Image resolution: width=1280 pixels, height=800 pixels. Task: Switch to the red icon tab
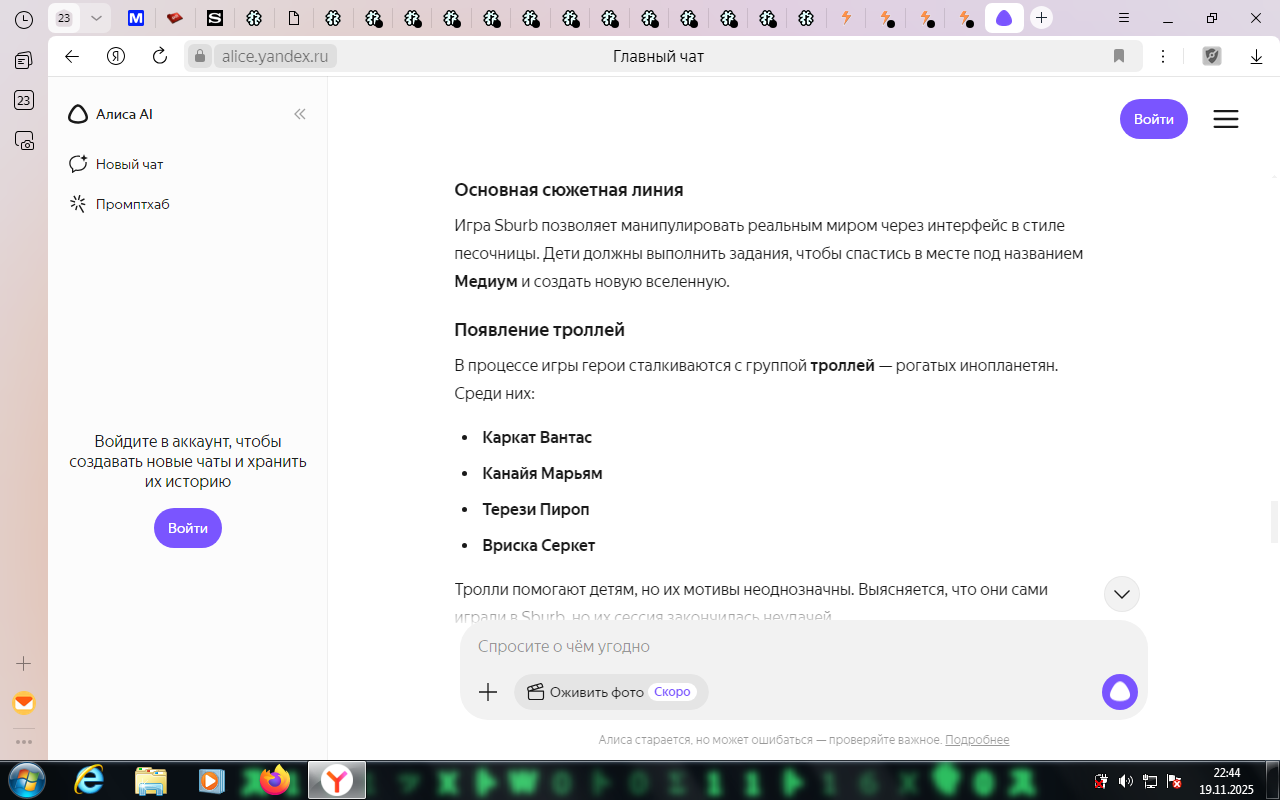(175, 18)
